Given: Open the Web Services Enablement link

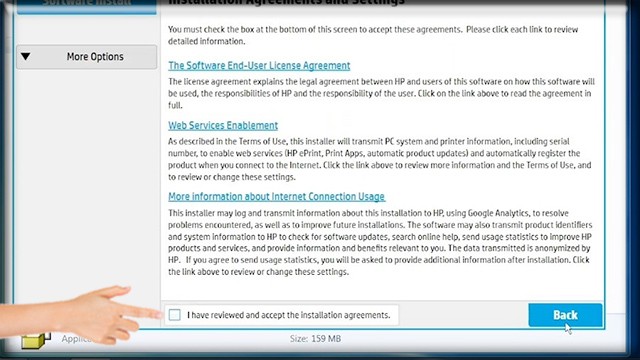Looking at the screenshot, I should coord(223,125).
